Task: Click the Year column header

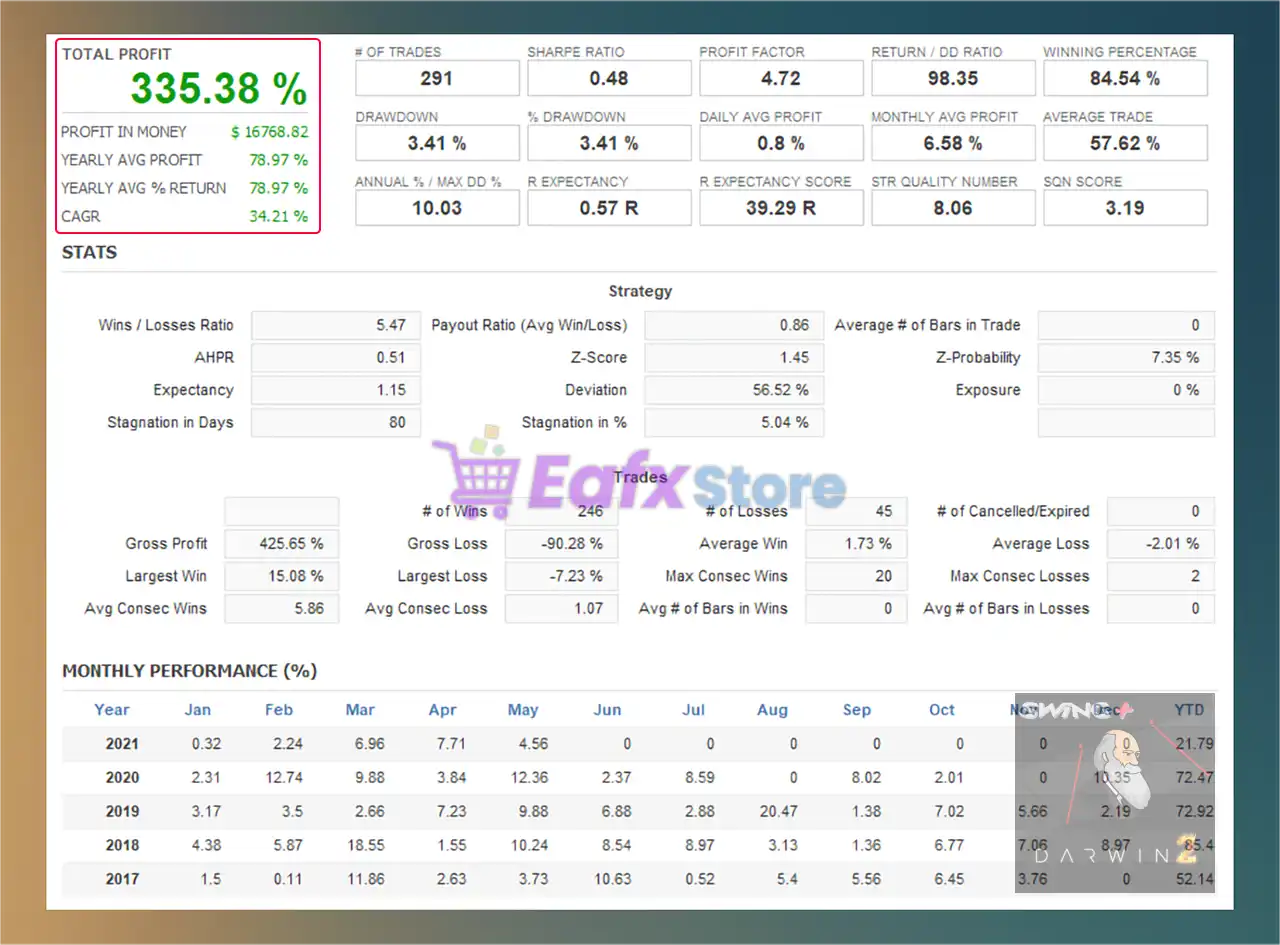Action: pos(112,710)
